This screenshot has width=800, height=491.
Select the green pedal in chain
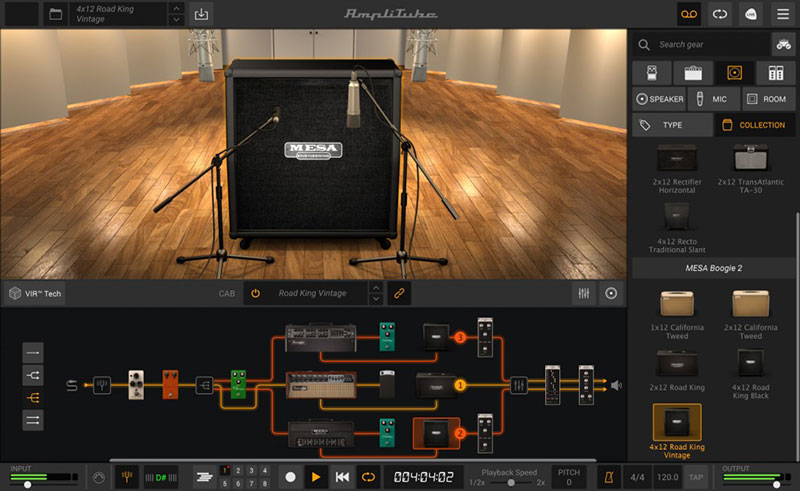[238, 384]
